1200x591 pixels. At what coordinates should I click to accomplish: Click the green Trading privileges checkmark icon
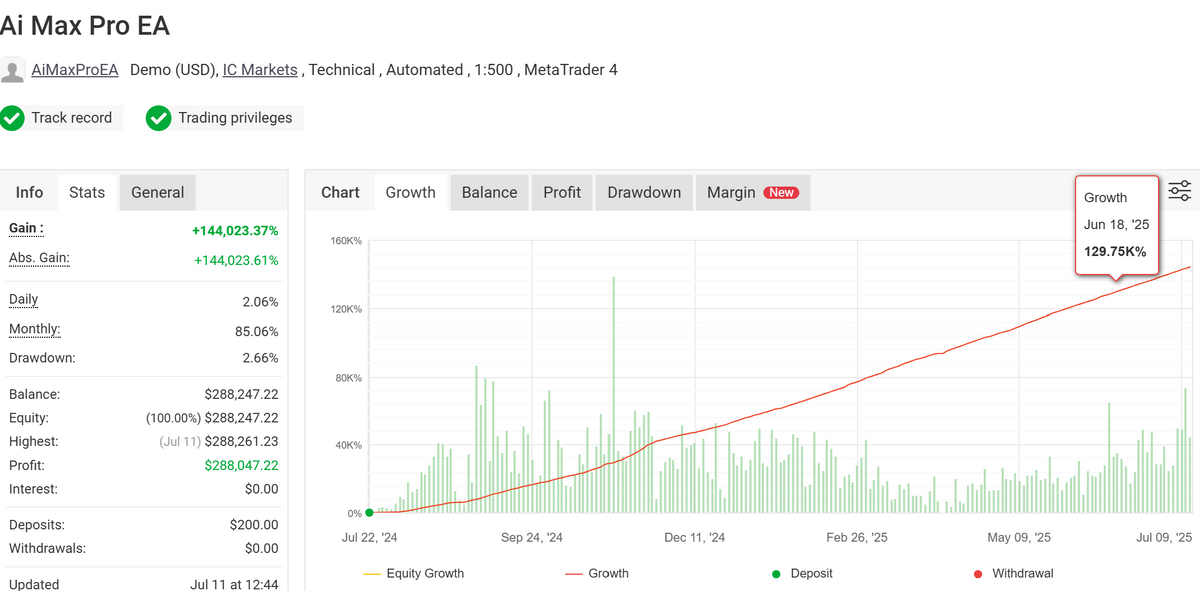tap(159, 118)
